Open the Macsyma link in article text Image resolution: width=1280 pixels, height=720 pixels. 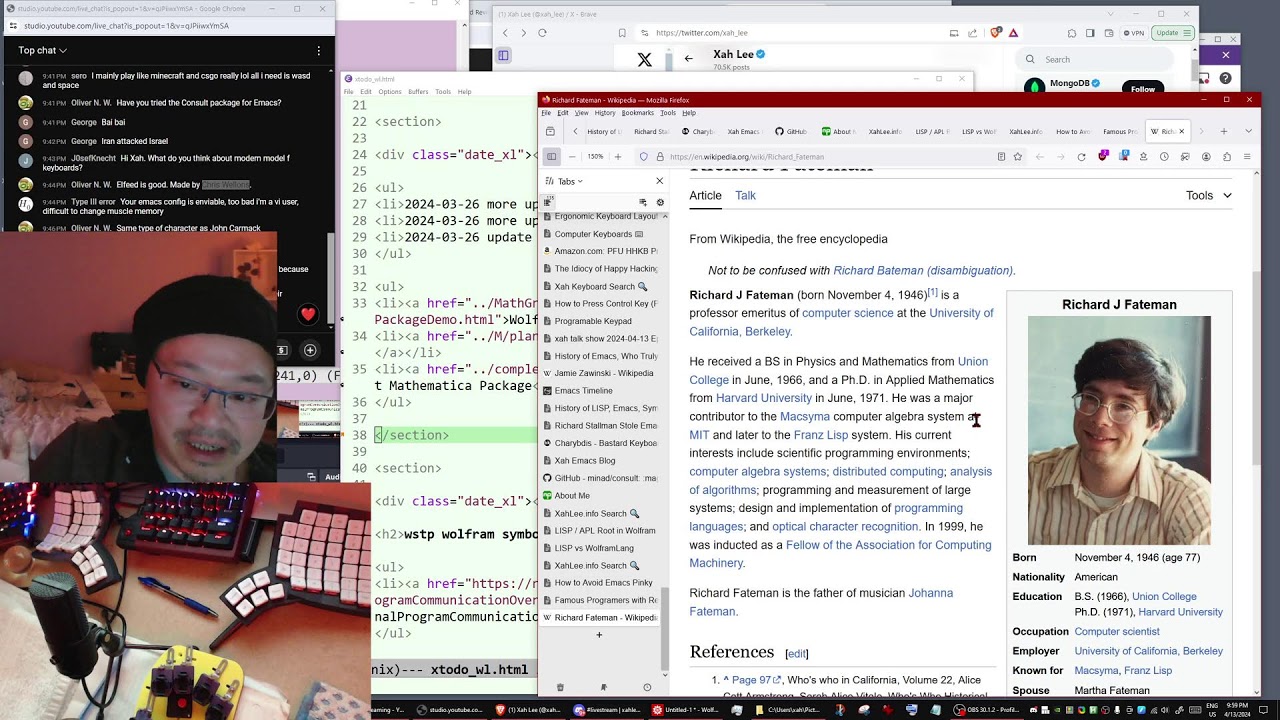pos(804,416)
